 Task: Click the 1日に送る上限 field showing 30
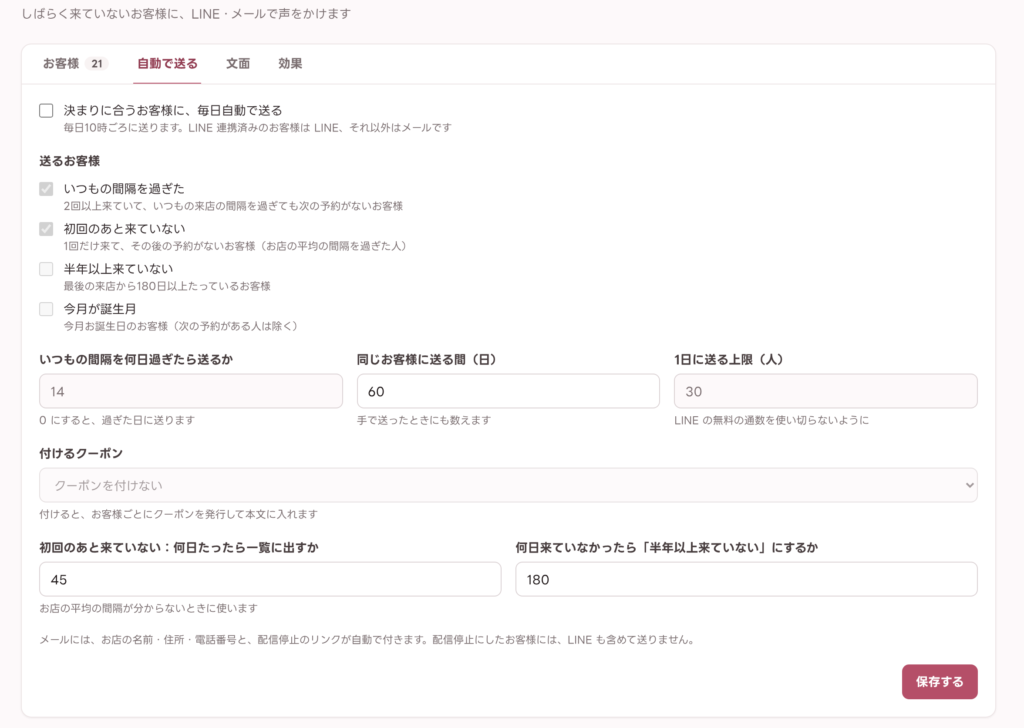pyautogui.click(x=825, y=391)
